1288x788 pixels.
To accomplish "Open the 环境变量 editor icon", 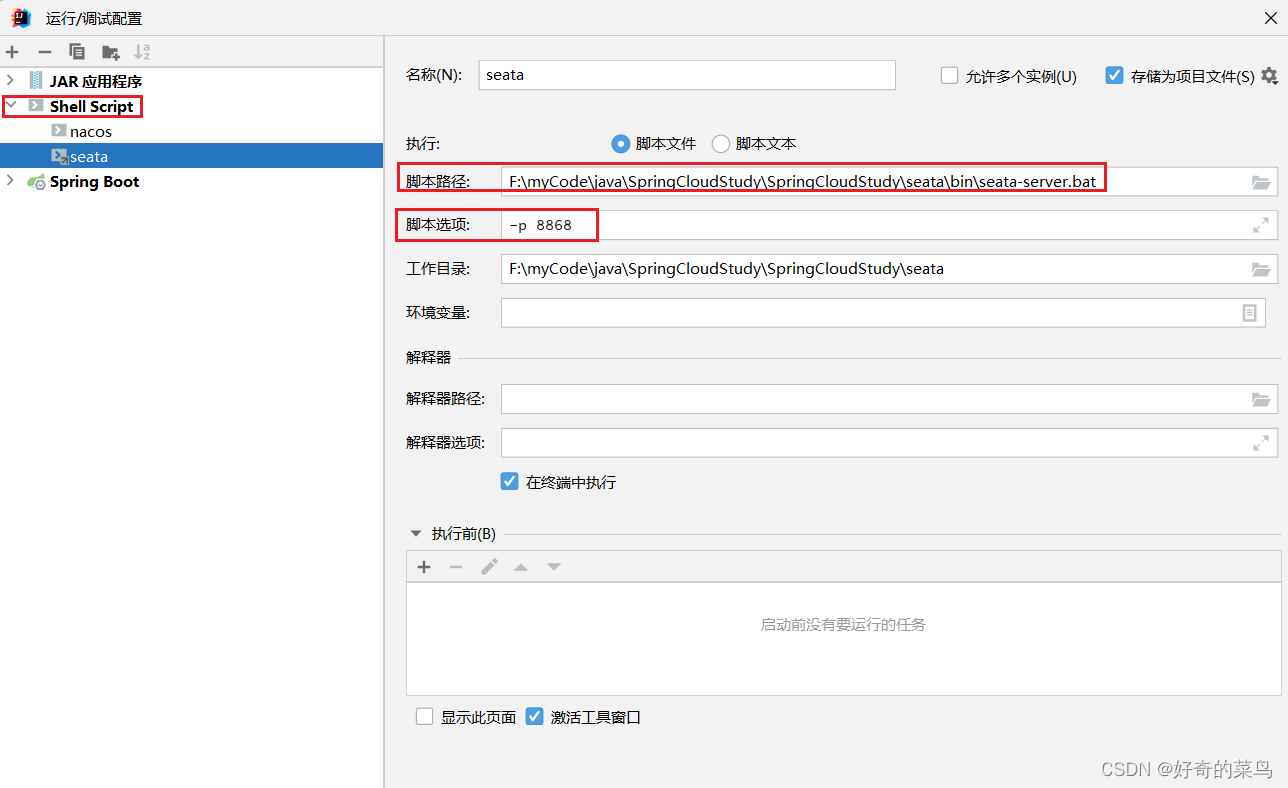I will pos(1249,313).
